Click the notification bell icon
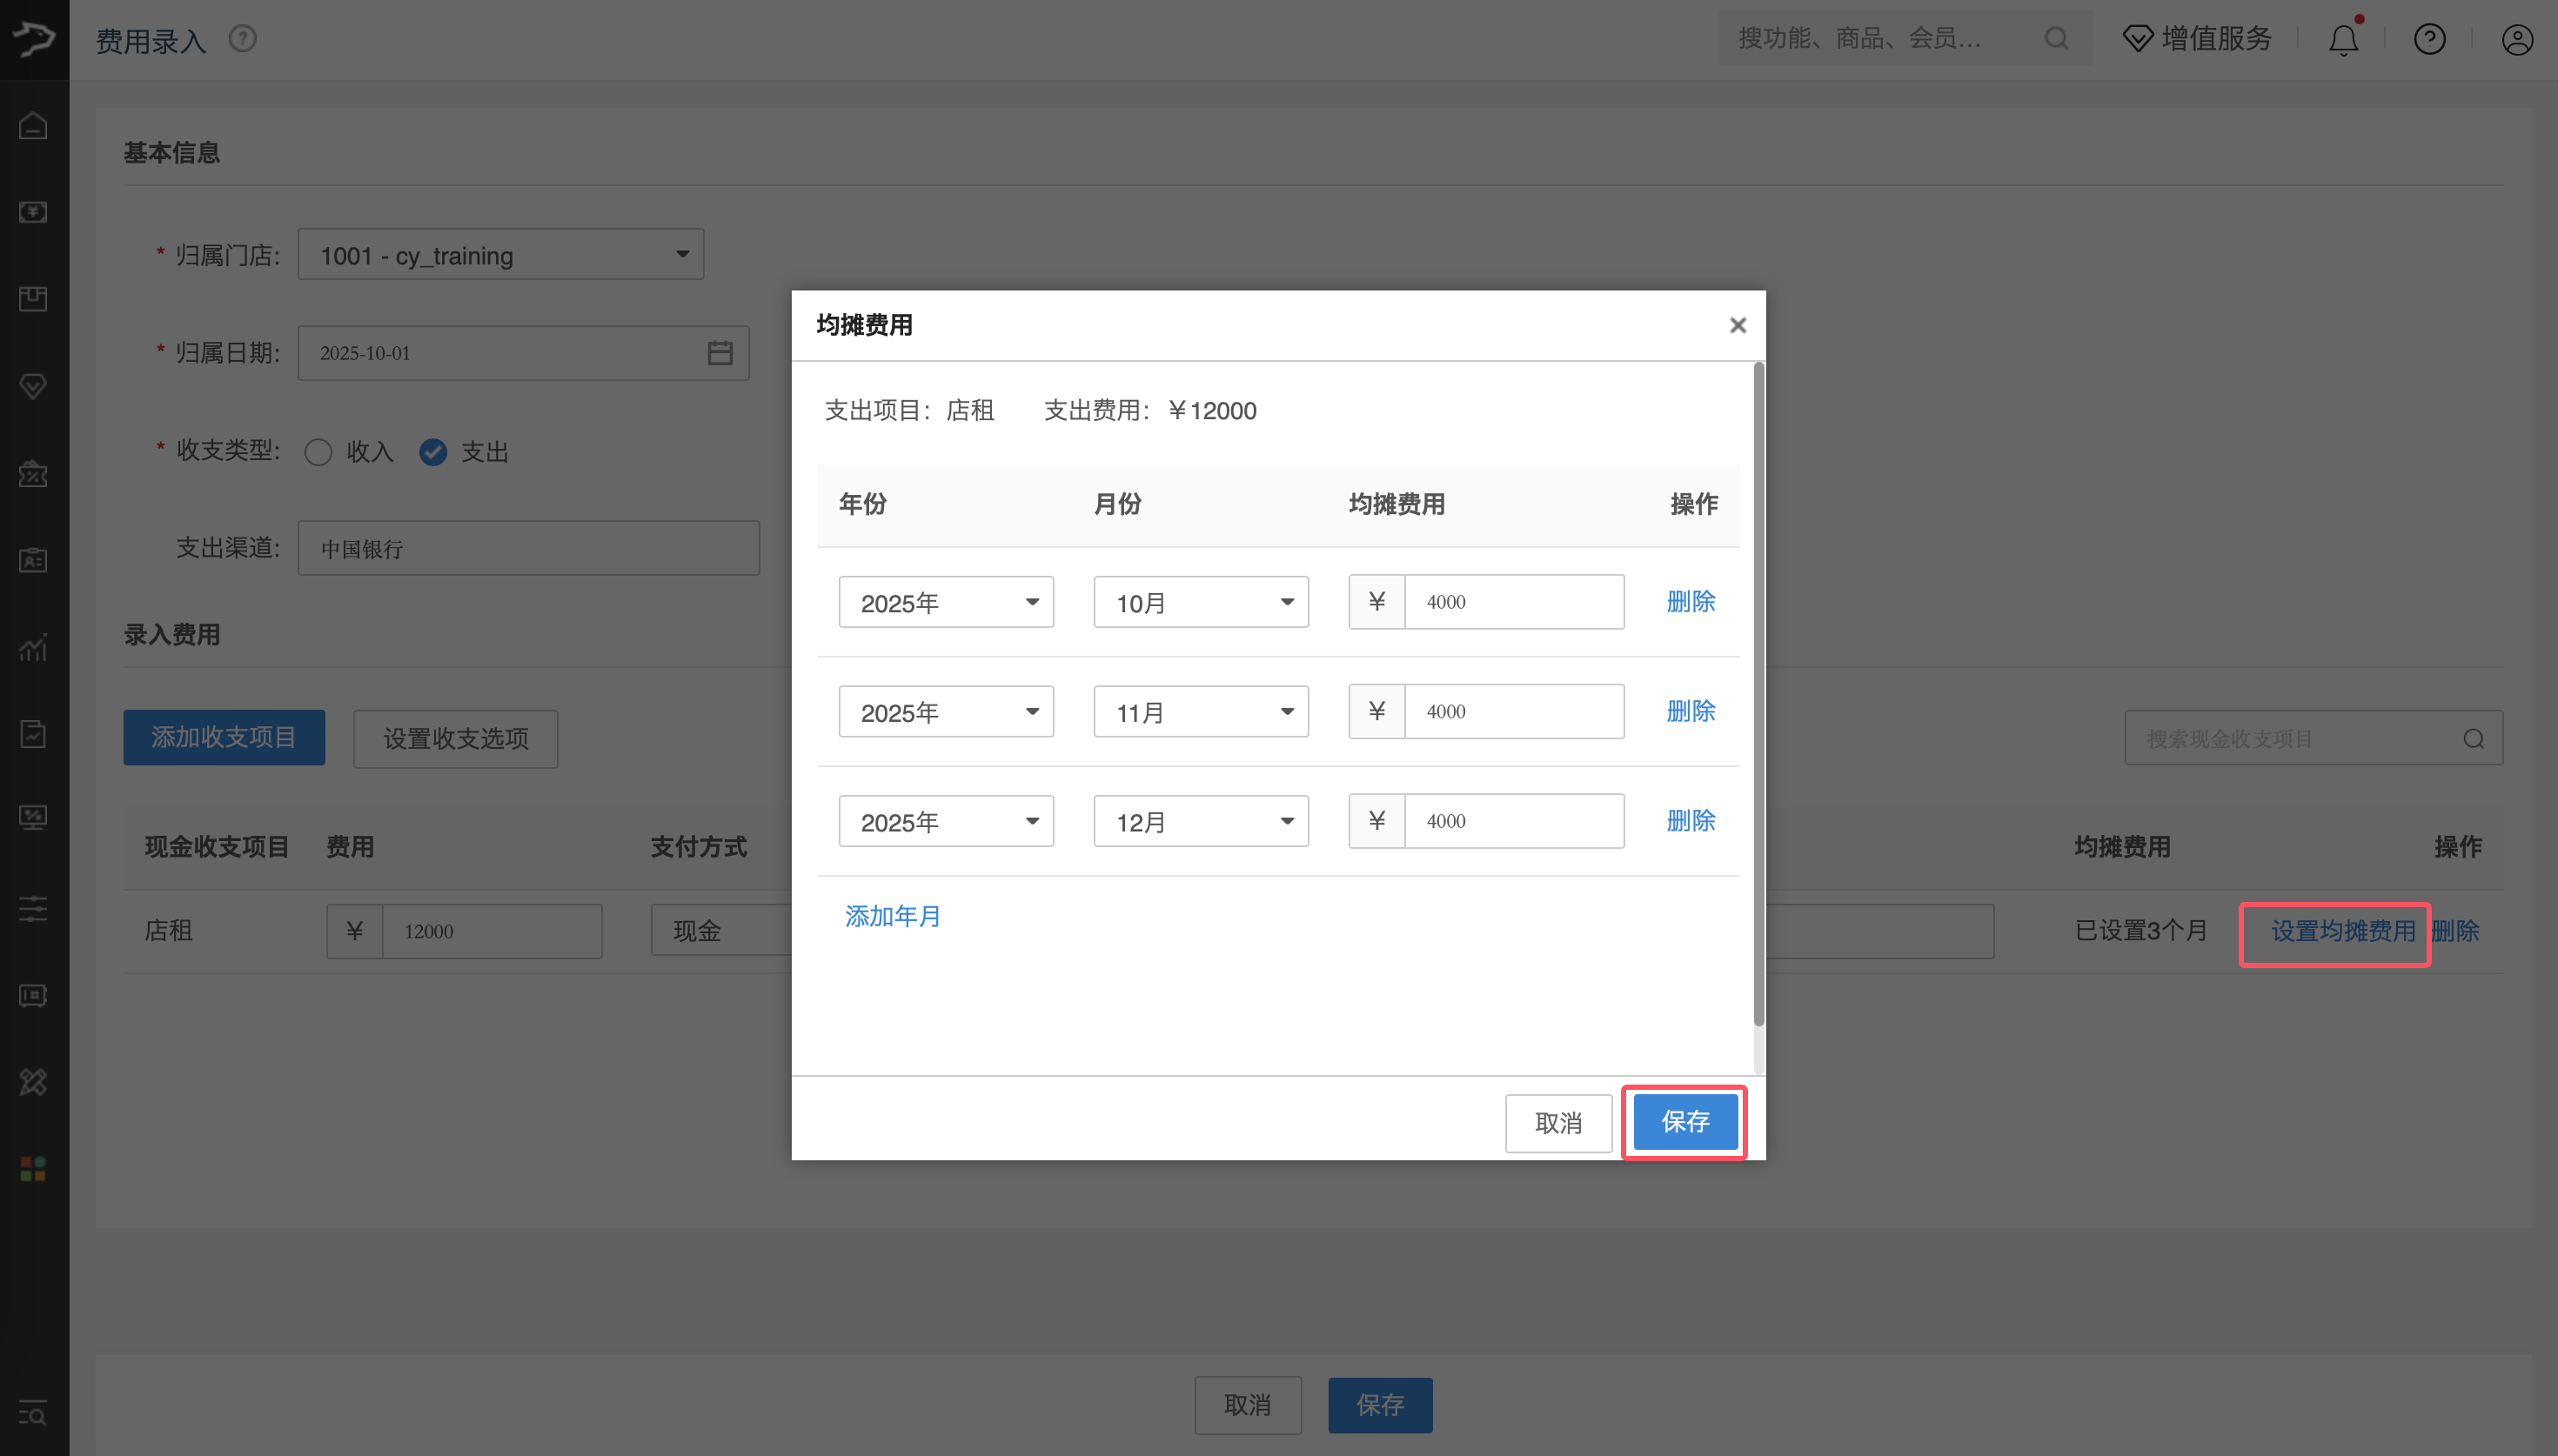Image resolution: width=2558 pixels, height=1456 pixels. (x=2343, y=39)
